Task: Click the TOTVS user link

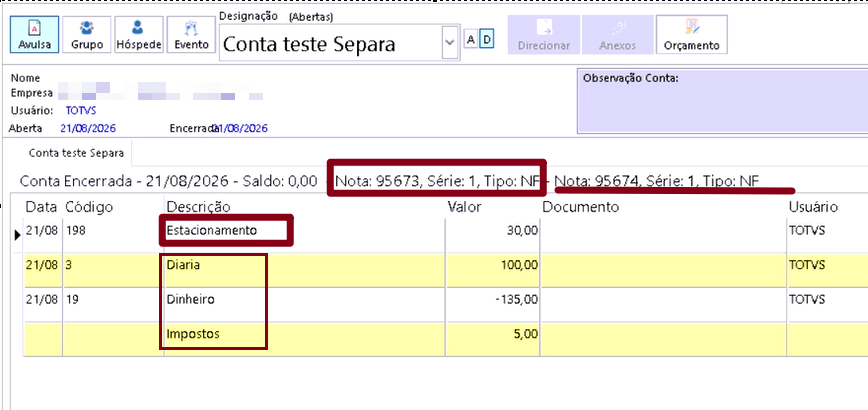Action: (x=81, y=111)
